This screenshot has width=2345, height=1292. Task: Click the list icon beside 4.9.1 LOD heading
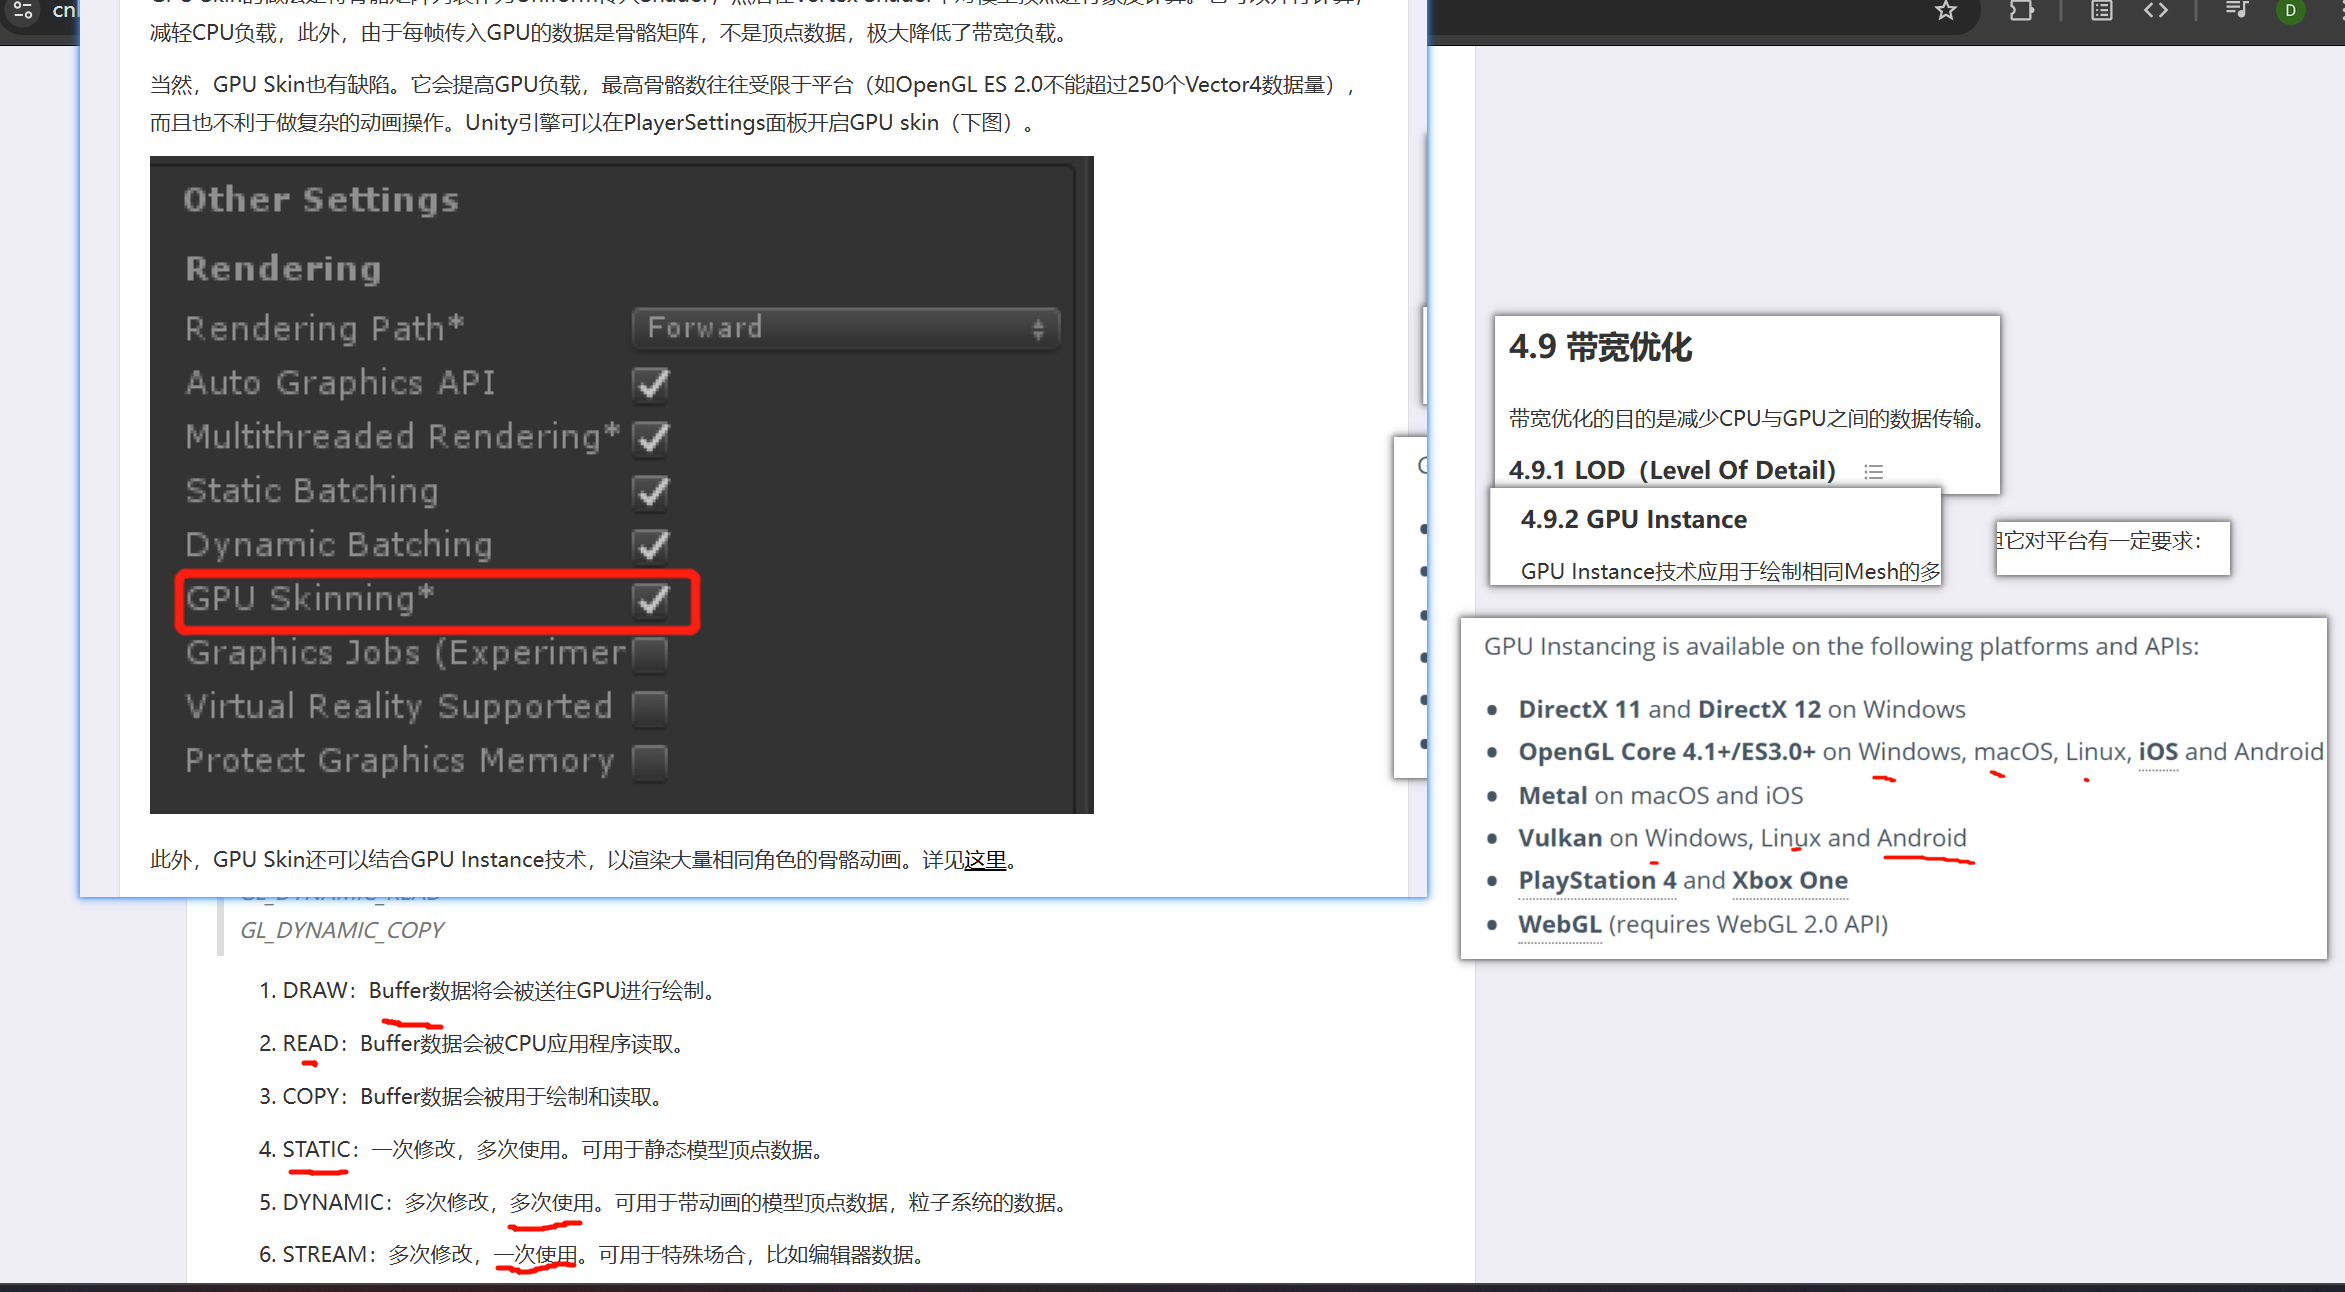tap(1873, 471)
